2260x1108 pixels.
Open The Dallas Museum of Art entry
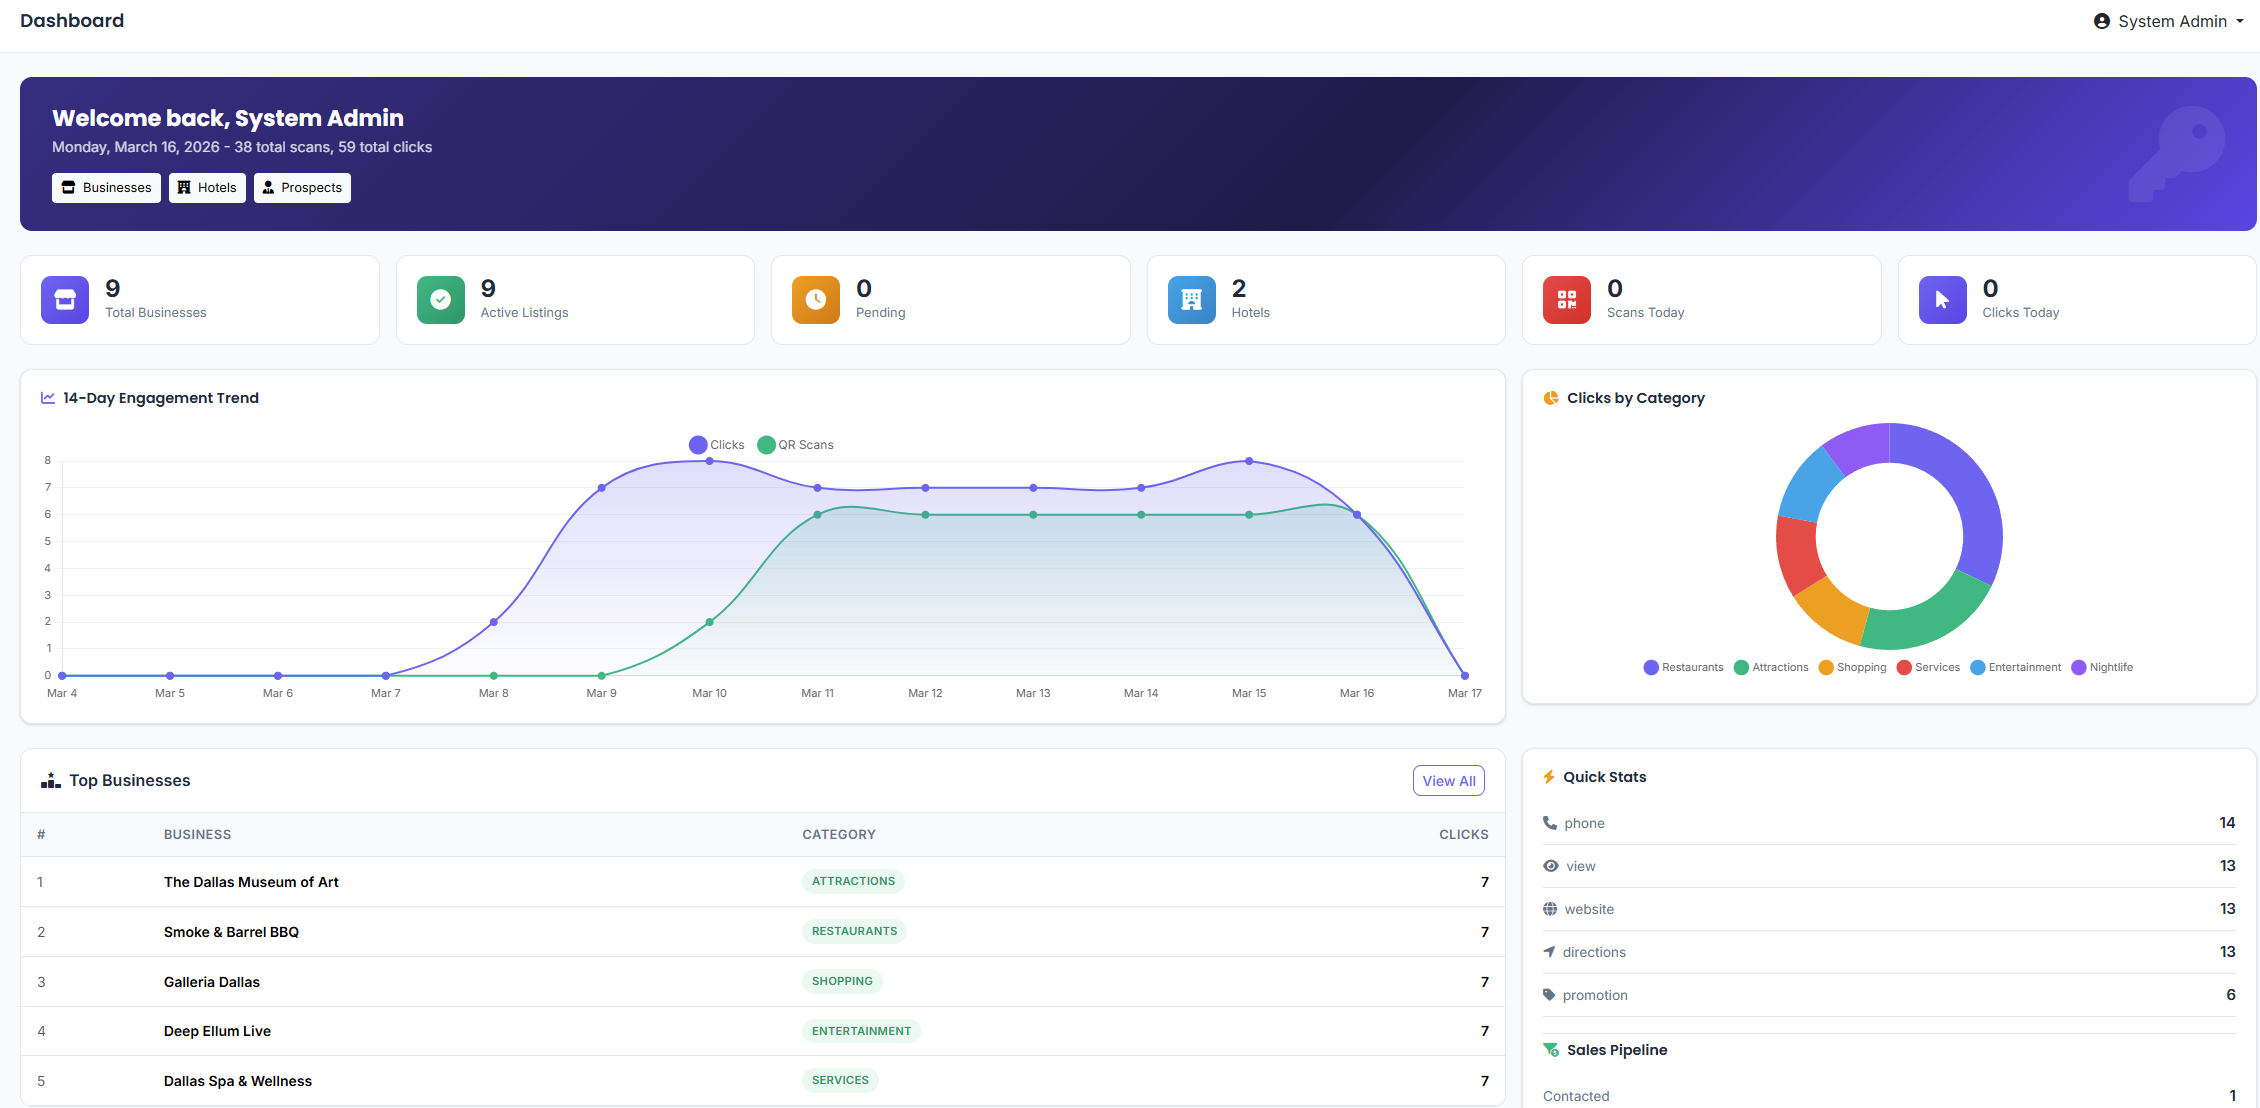pos(251,881)
